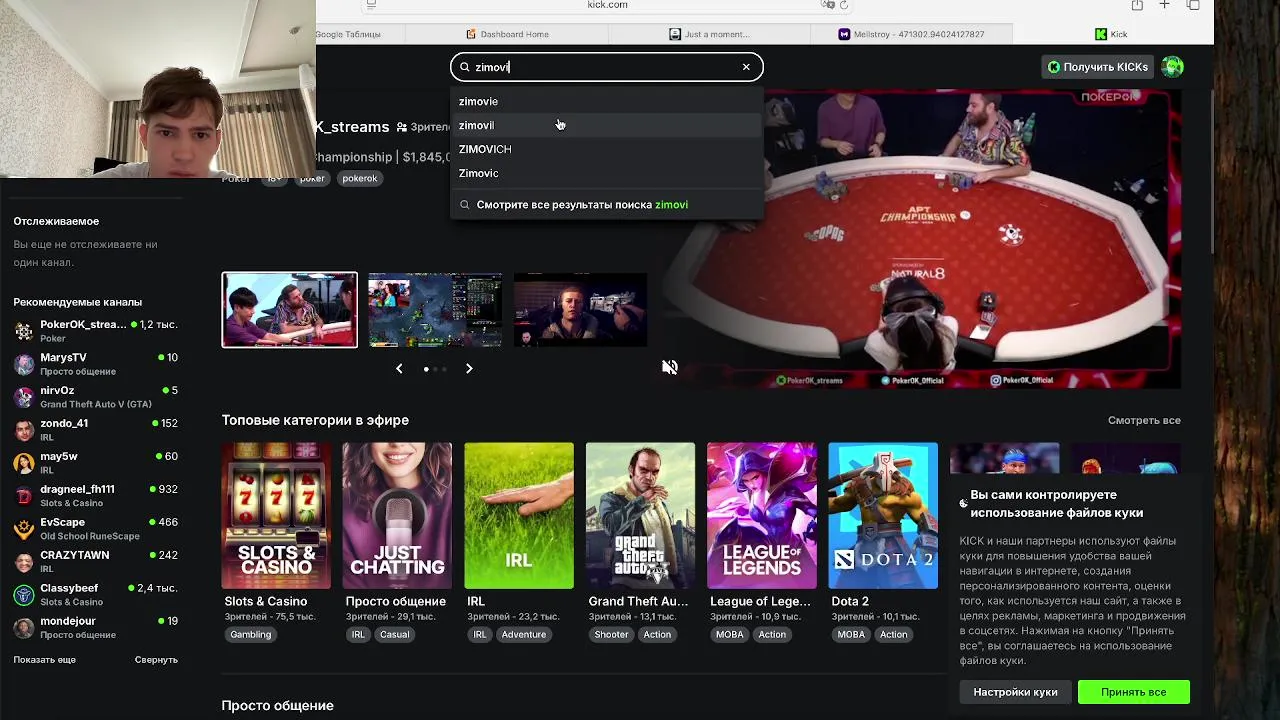The image size is (1280, 720).
Task: Open the Just Chatting category card
Action: click(397, 516)
